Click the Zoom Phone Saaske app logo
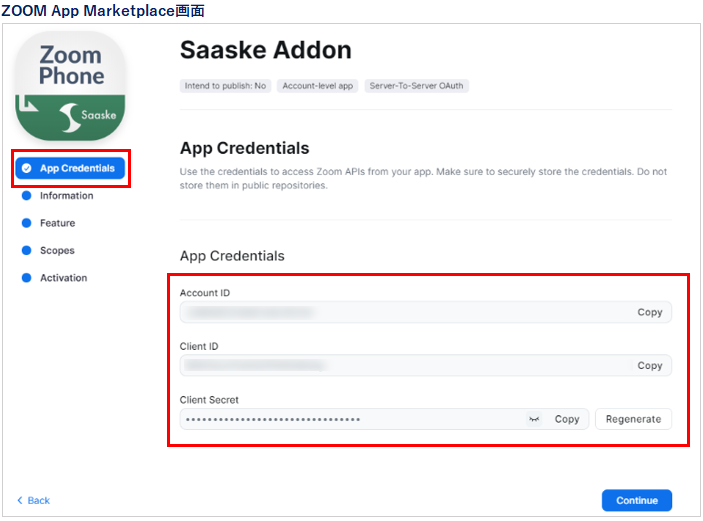This screenshot has width=703, height=521. (x=70, y=86)
